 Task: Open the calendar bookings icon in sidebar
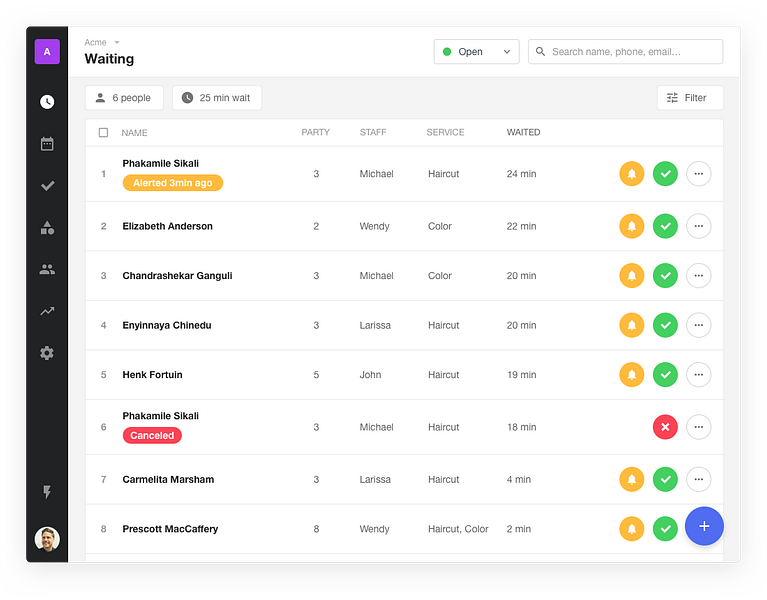[47, 144]
